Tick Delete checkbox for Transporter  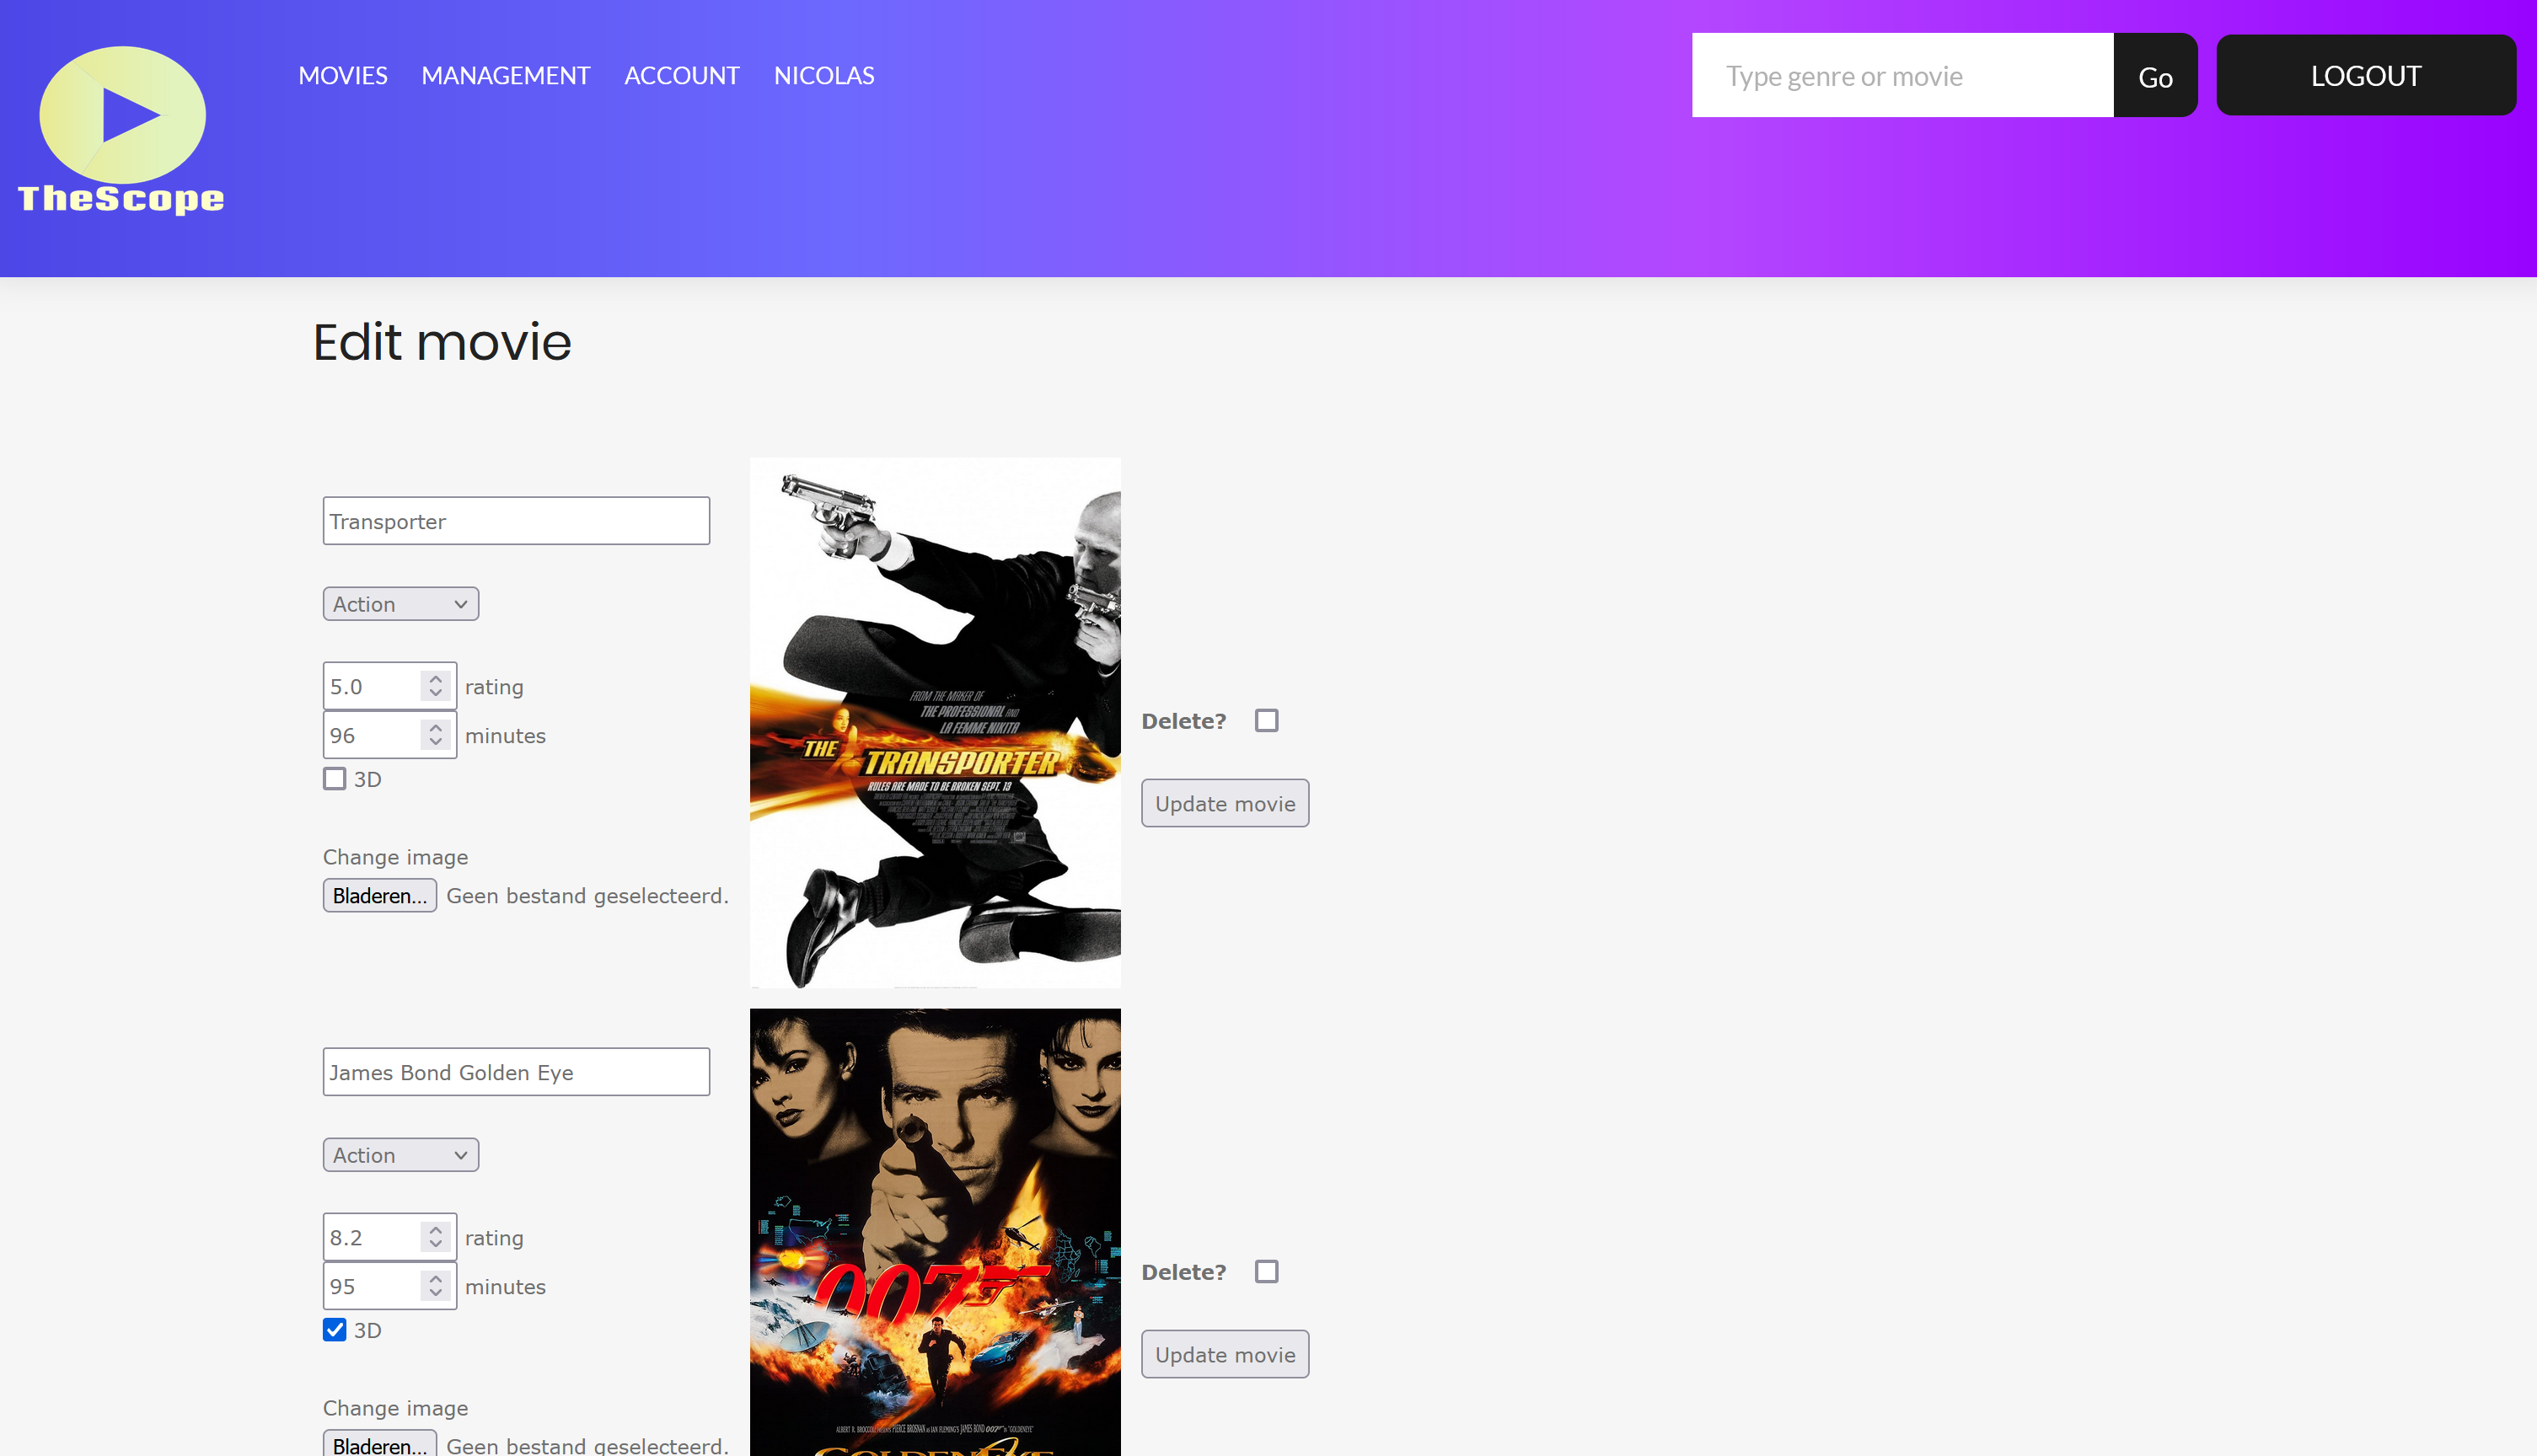click(1267, 721)
